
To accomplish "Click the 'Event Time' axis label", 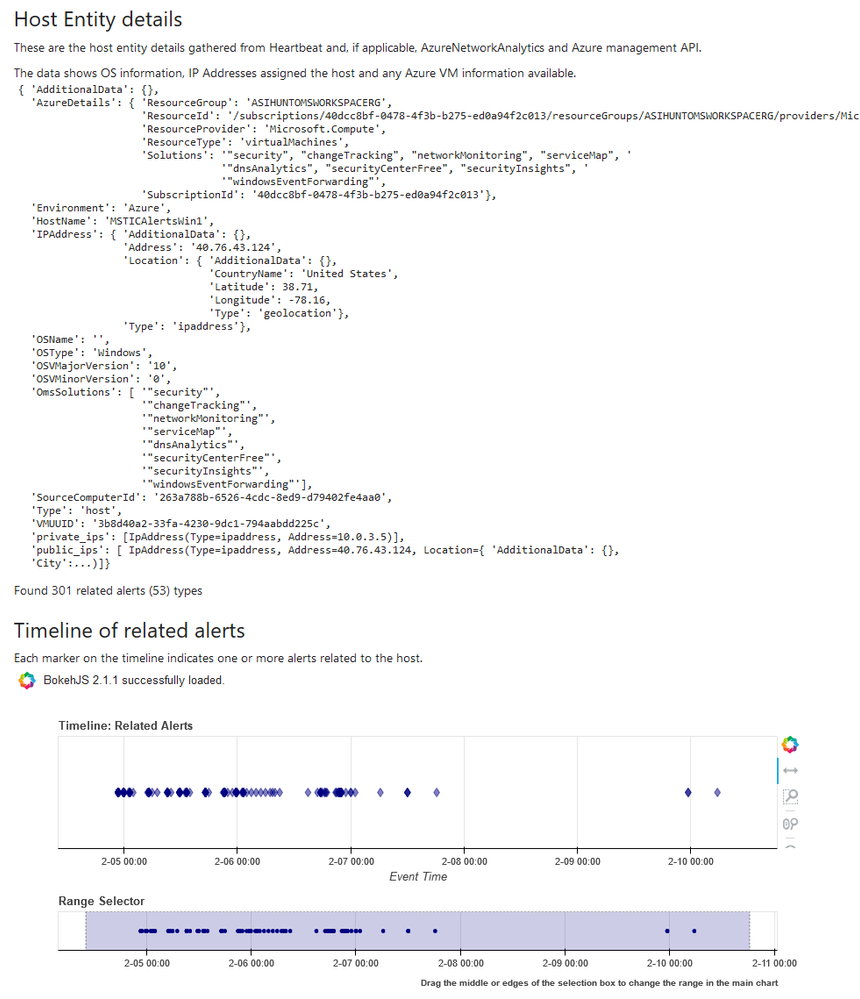I will pos(418,877).
